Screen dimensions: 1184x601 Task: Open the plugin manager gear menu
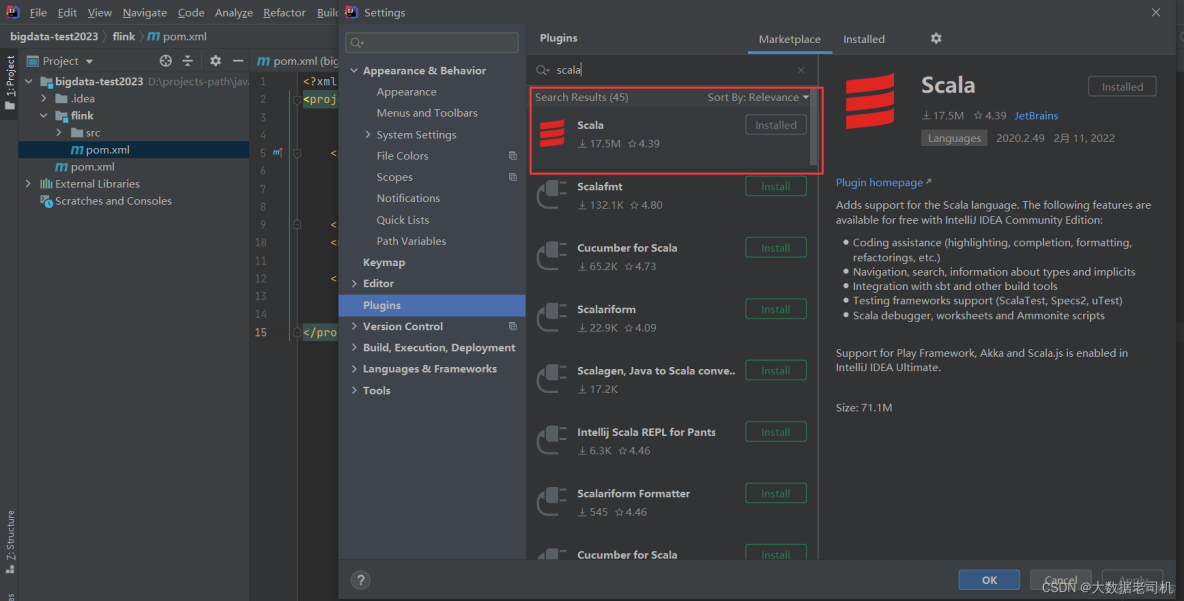(936, 38)
